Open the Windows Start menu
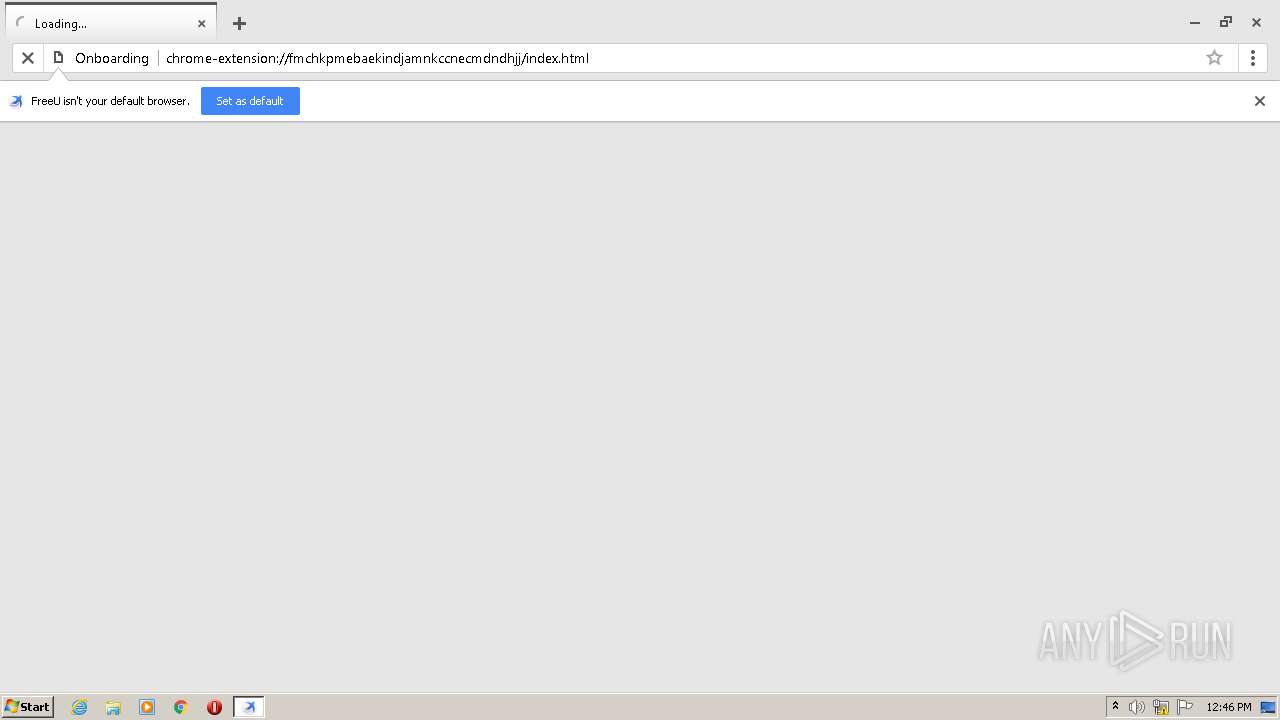 tap(28, 707)
